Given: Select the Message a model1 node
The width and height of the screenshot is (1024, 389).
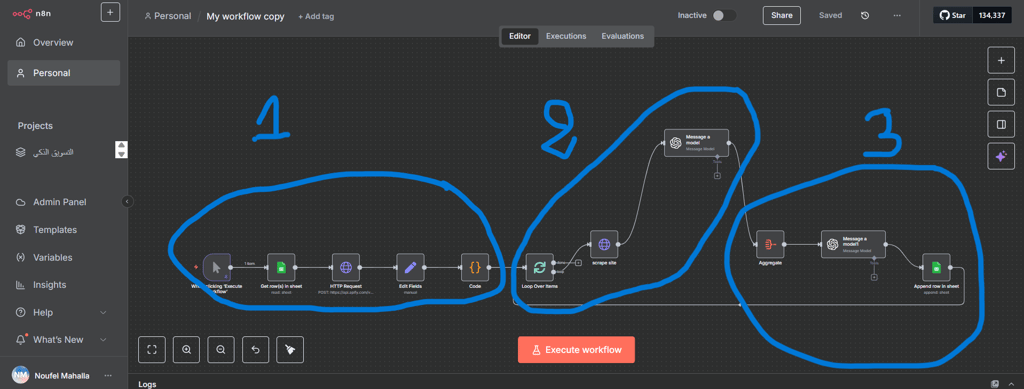Looking at the screenshot, I should point(854,244).
